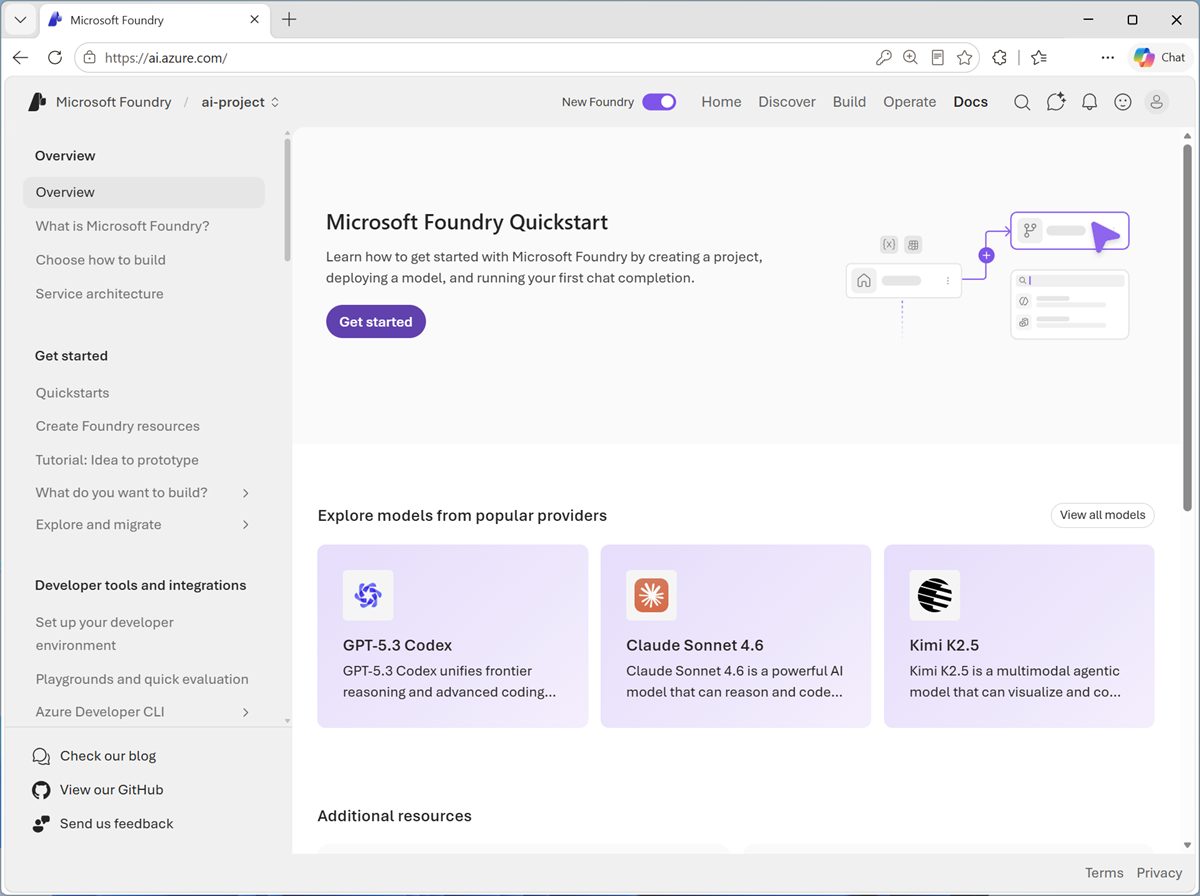Screen dimensions: 1200x896
Task: Click the Kimi K2.5 model icon
Action: coord(935,596)
